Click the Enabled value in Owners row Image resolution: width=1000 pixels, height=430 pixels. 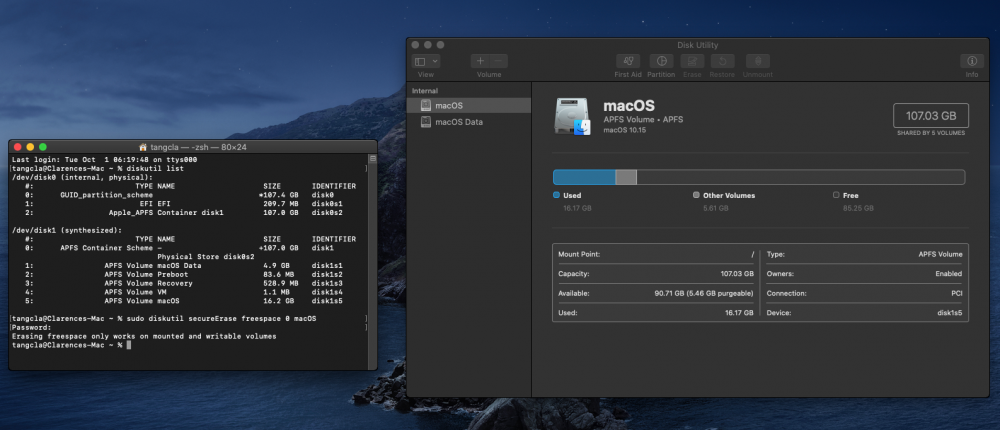tap(950, 274)
